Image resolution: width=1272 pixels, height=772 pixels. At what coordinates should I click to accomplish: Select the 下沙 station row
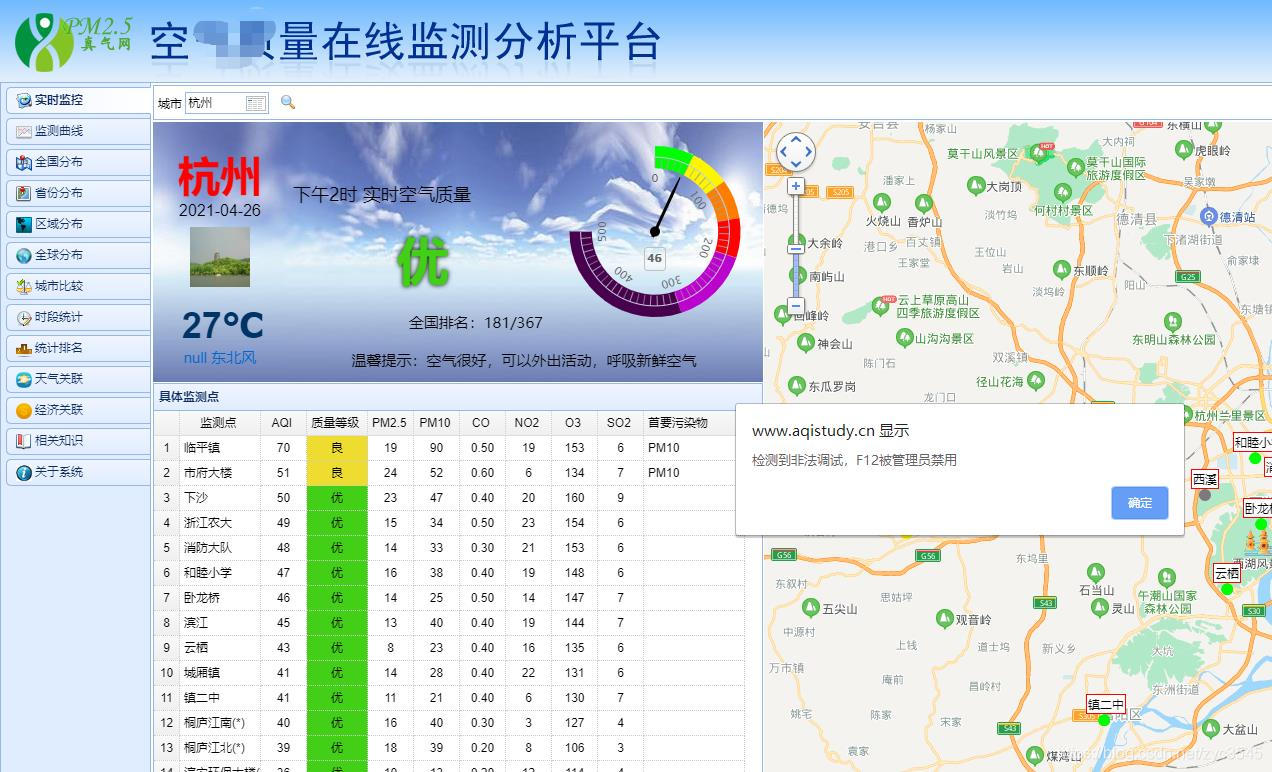[450, 498]
